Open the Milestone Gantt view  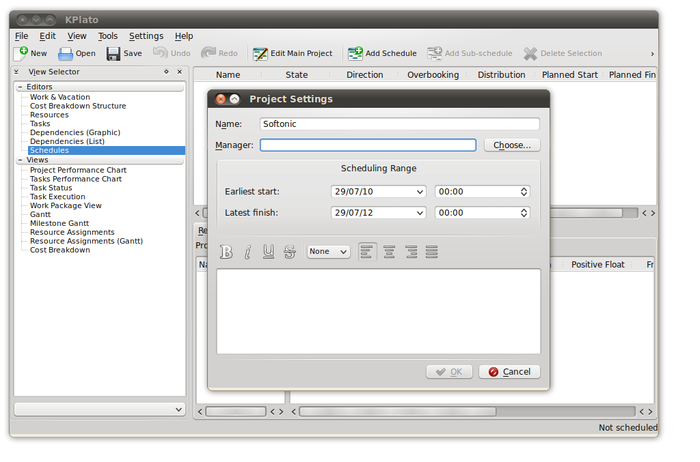[59, 224]
